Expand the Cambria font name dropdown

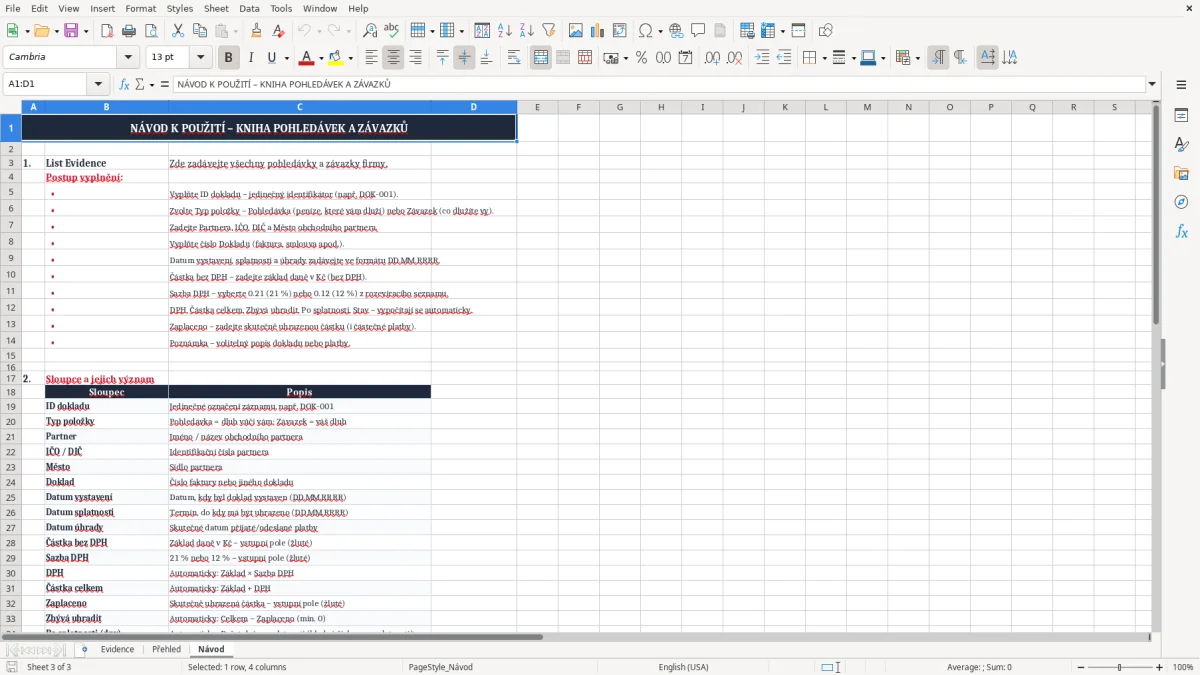[128, 58]
